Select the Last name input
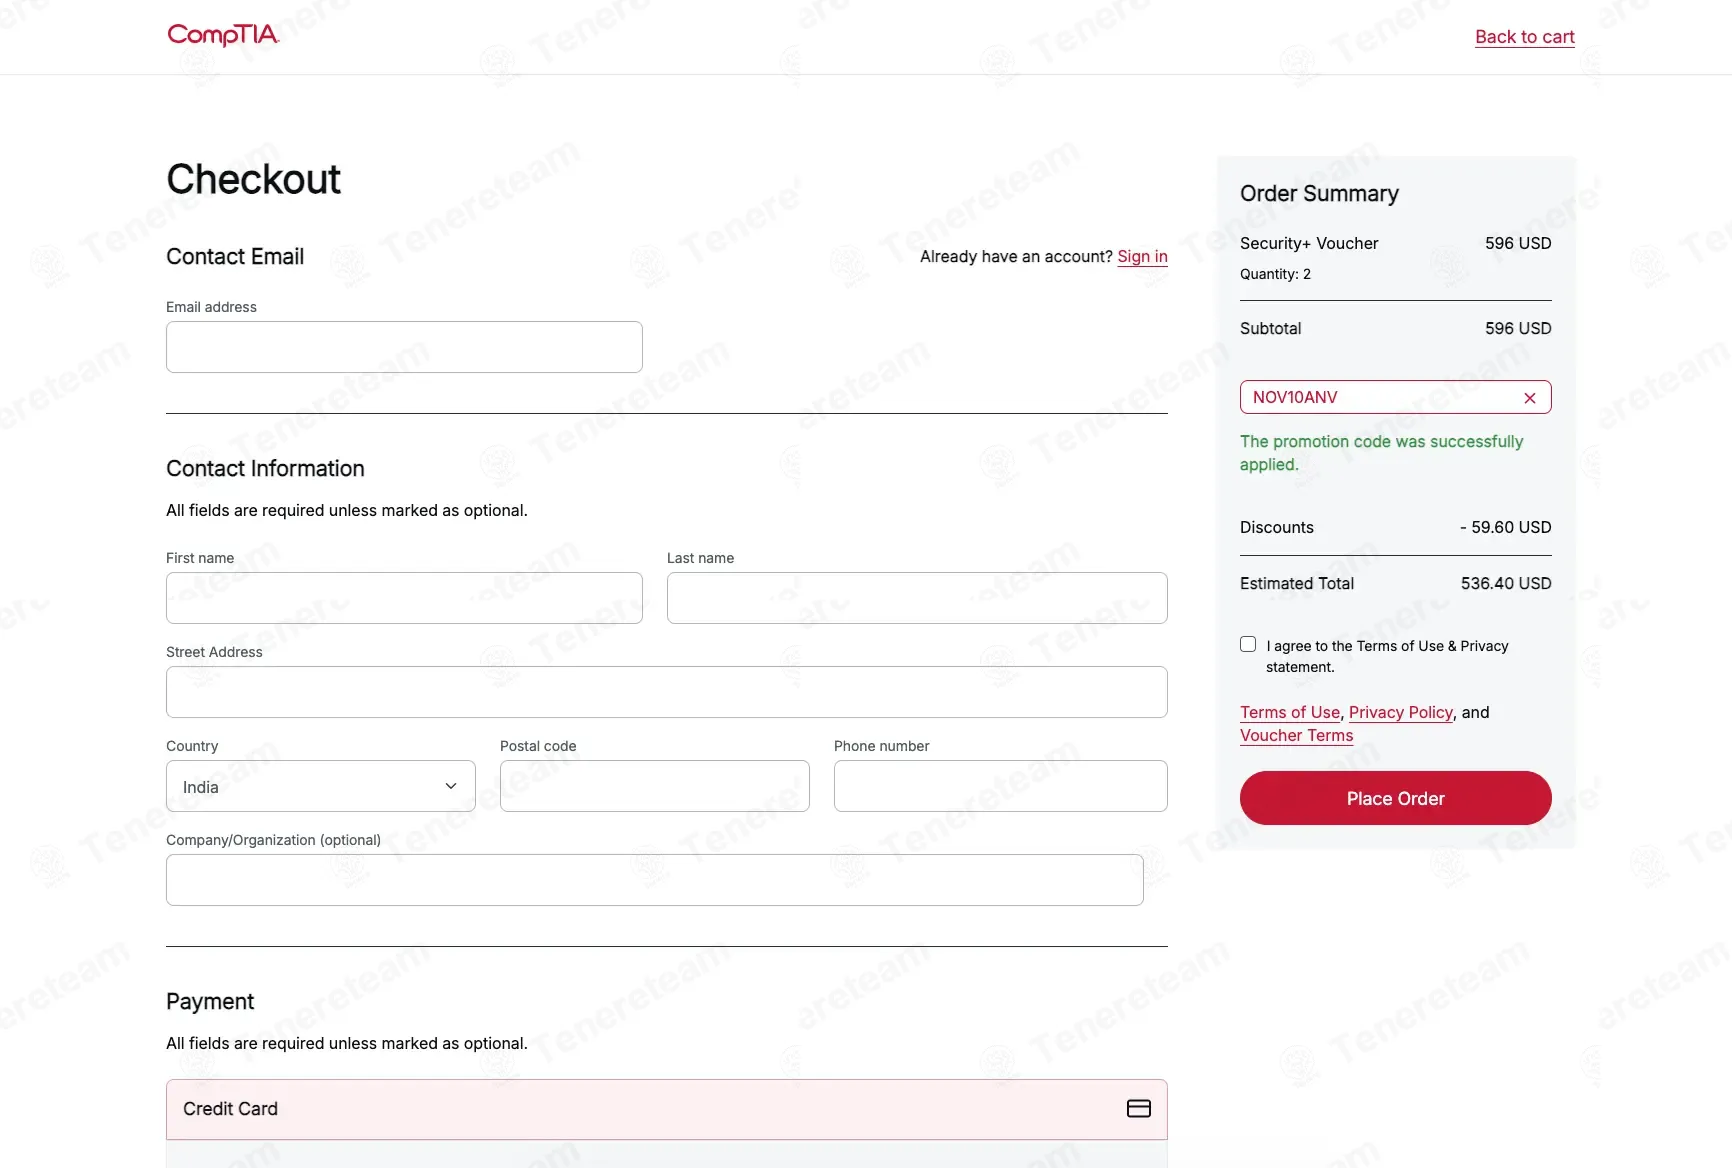The image size is (1732, 1168). click(916, 598)
